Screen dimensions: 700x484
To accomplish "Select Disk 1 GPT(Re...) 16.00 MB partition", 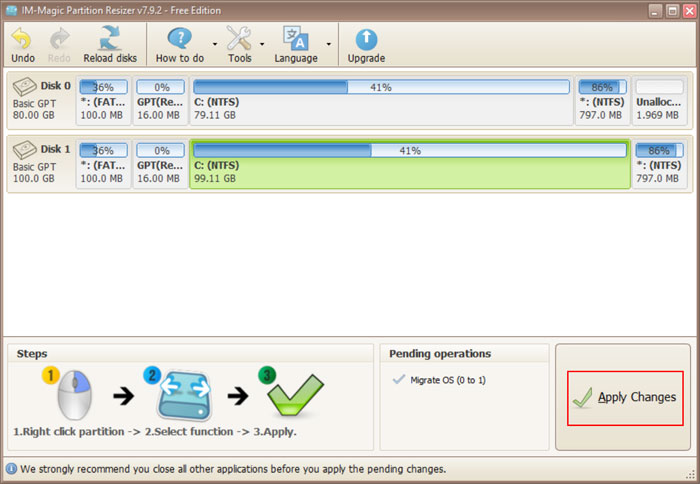I will tap(160, 164).
